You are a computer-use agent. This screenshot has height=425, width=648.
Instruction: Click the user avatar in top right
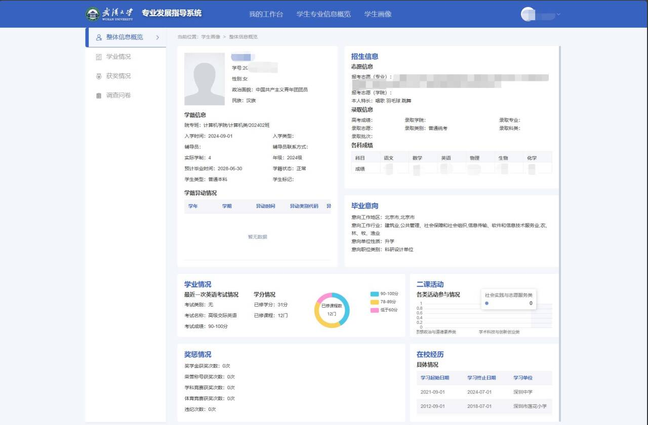(x=528, y=14)
